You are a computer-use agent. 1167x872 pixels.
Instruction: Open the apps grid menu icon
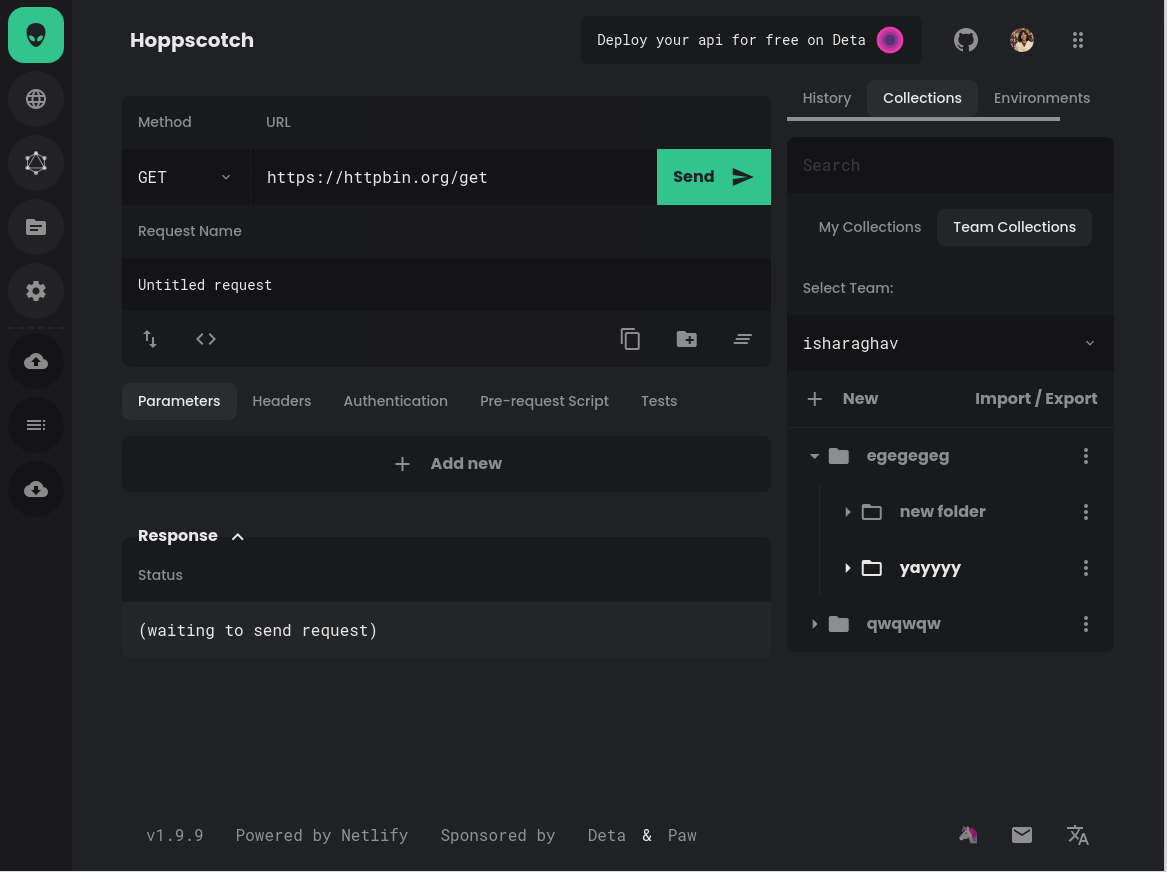(x=1078, y=40)
